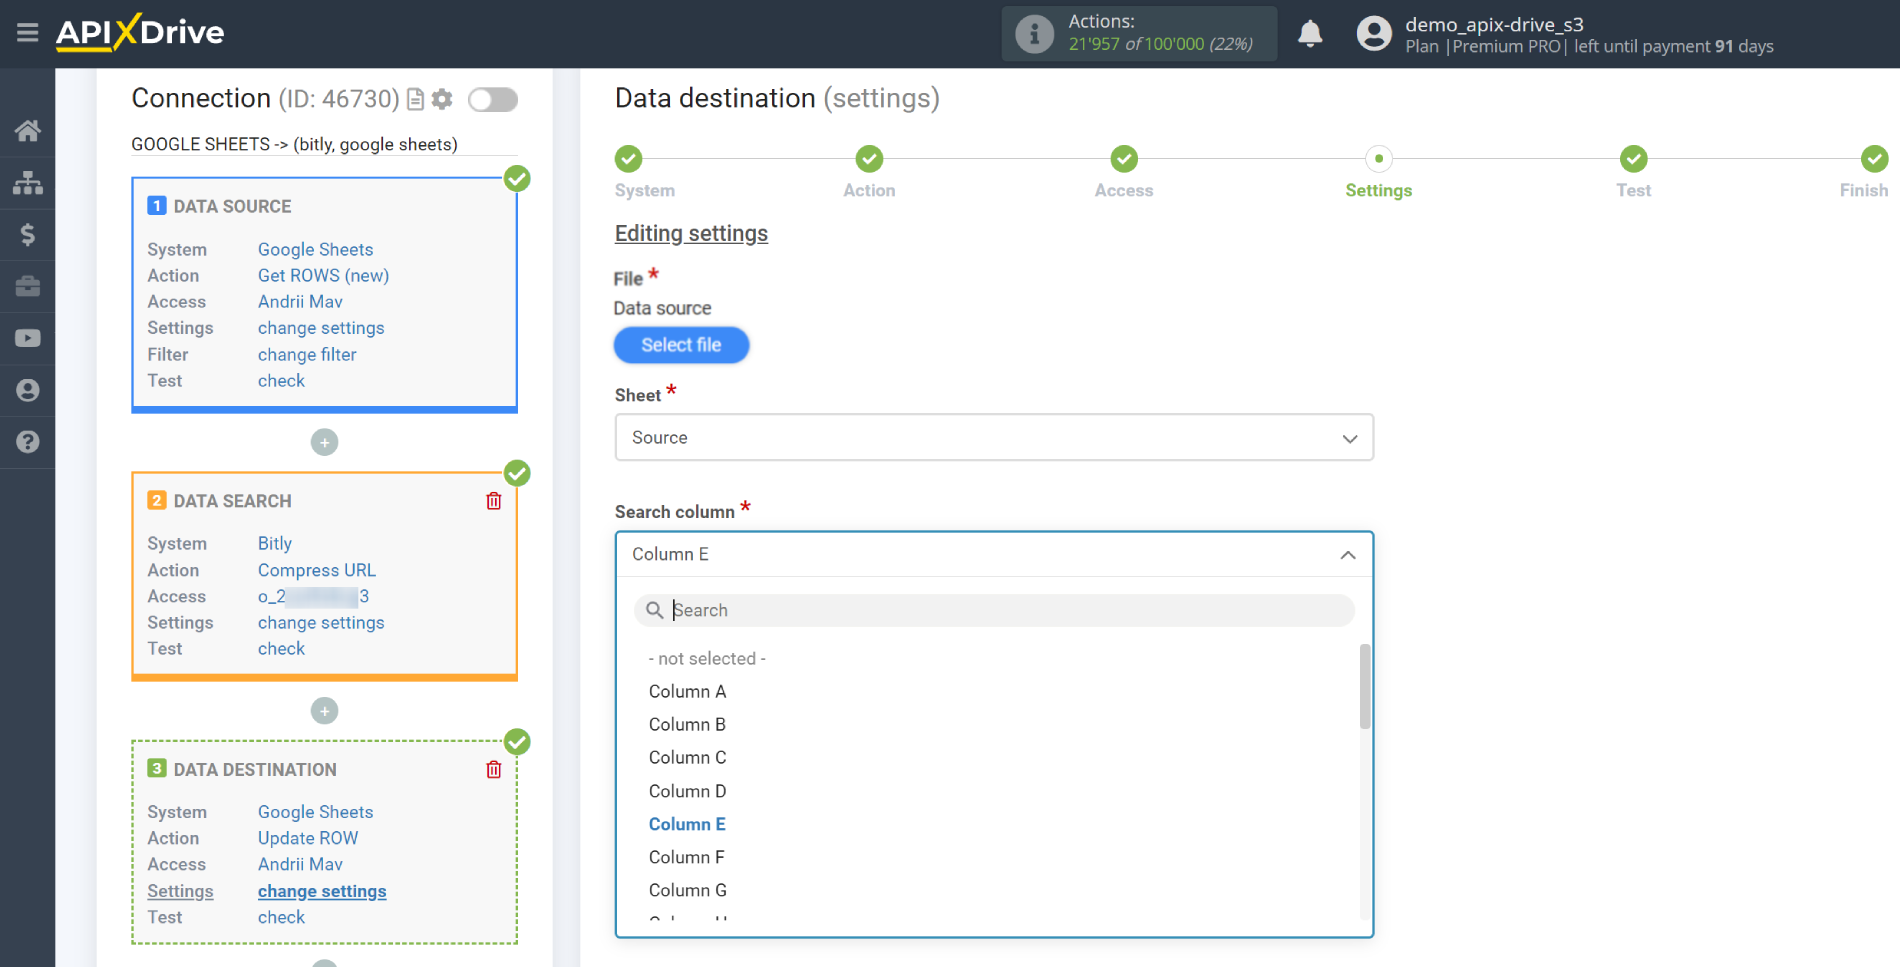Open the Sheet dropdown showing Source
The width and height of the screenshot is (1900, 967).
tap(994, 438)
